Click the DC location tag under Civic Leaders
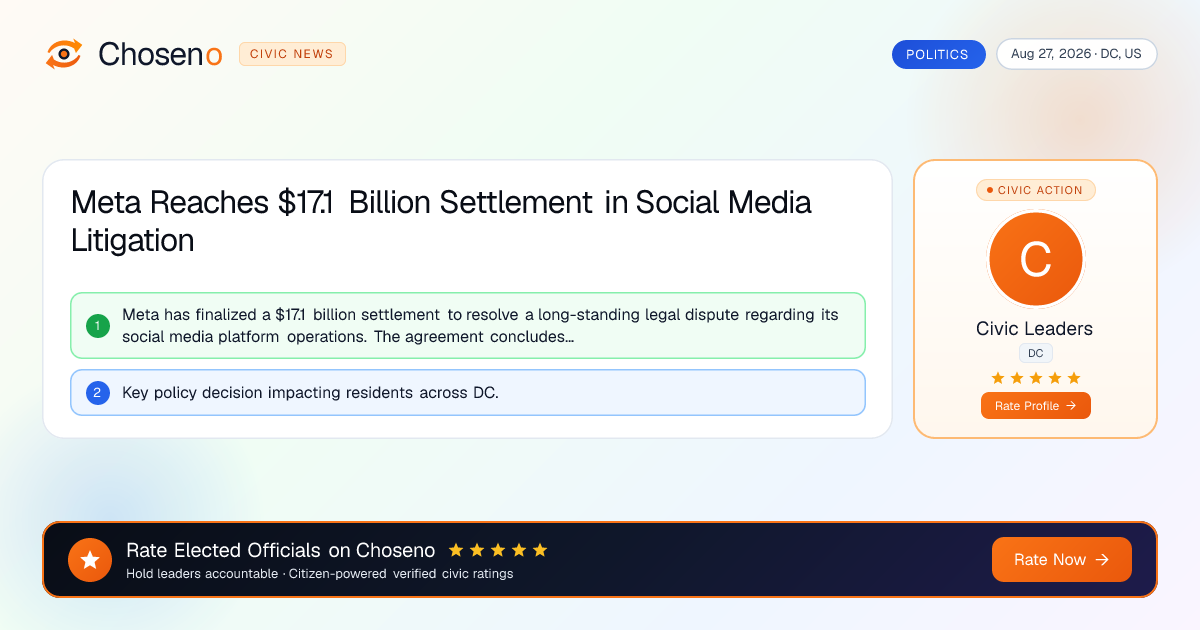 click(1036, 353)
